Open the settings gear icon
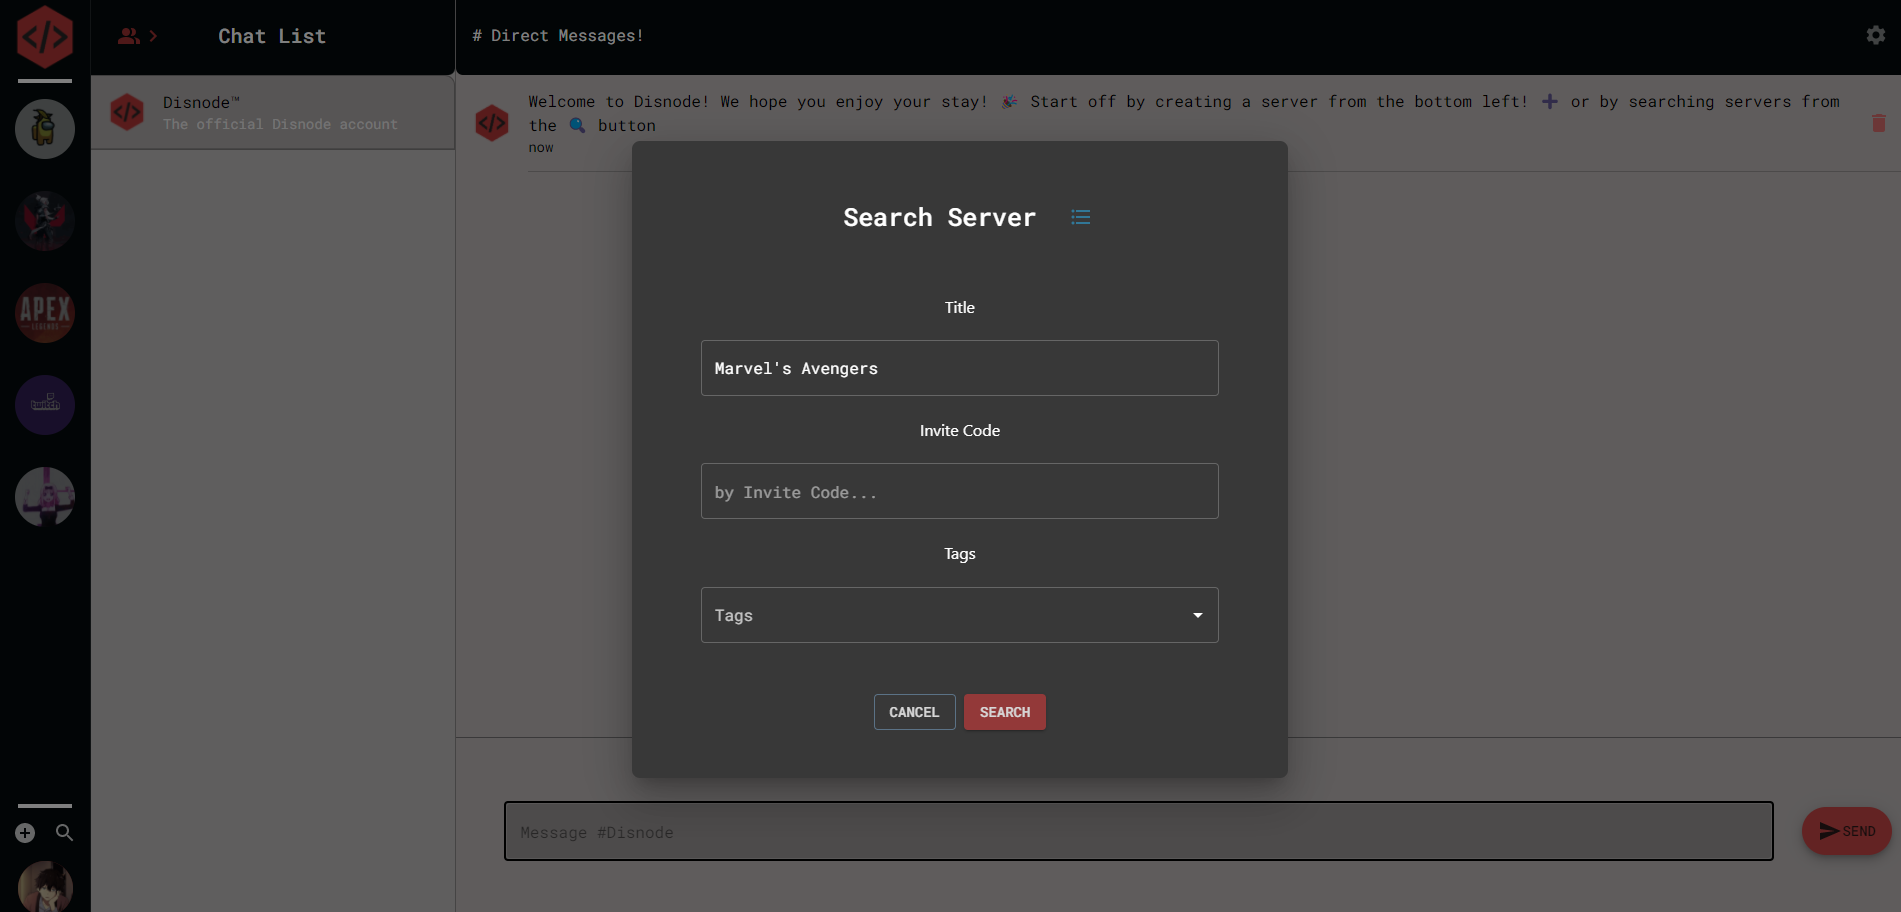The width and height of the screenshot is (1901, 912). 1876,35
